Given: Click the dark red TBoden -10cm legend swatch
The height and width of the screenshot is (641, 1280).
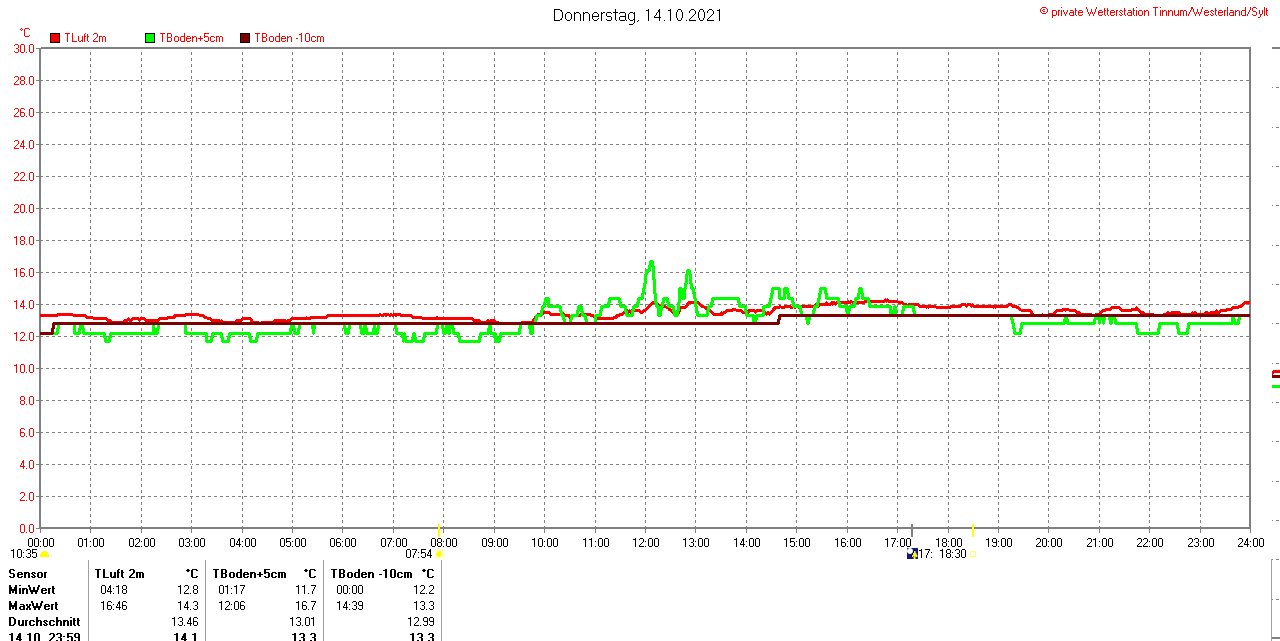Looking at the screenshot, I should tap(245, 38).
